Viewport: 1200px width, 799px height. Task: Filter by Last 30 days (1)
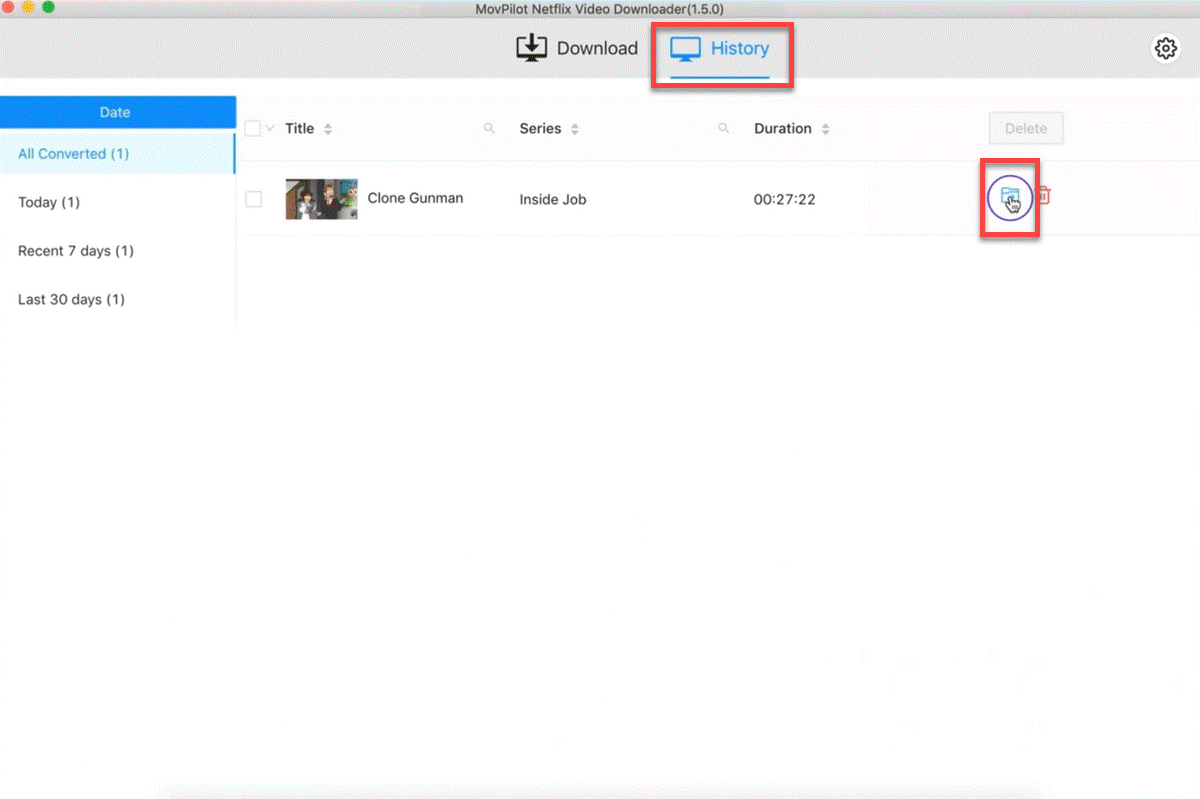[x=72, y=299]
